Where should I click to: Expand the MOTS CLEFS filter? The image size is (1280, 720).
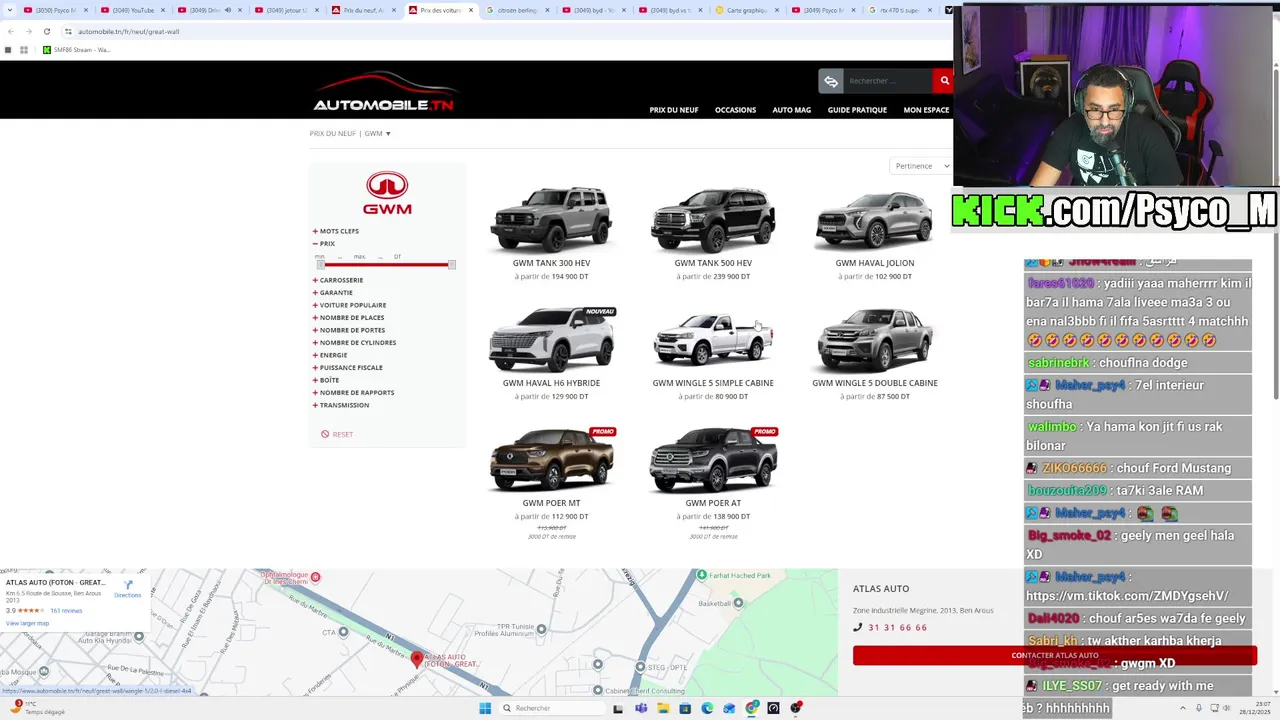click(336, 231)
